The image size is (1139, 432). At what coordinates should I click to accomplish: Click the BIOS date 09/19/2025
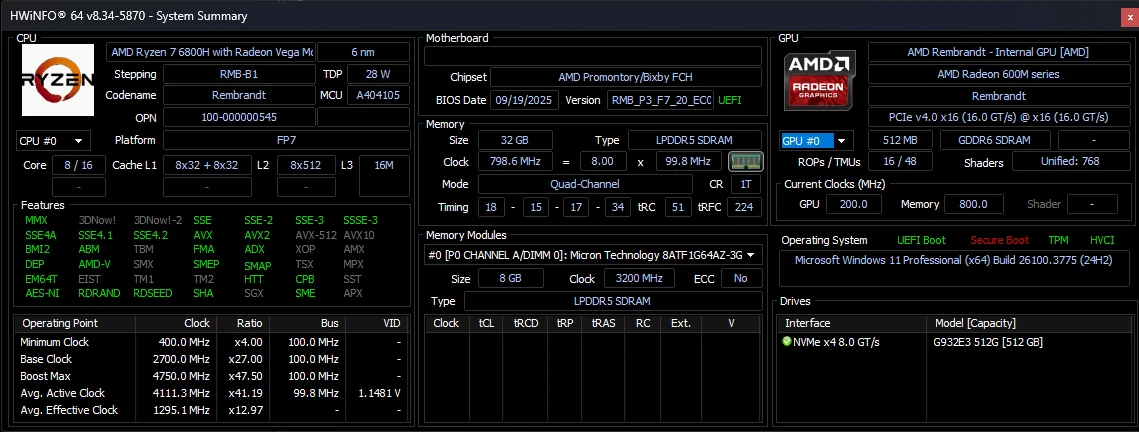[x=524, y=100]
